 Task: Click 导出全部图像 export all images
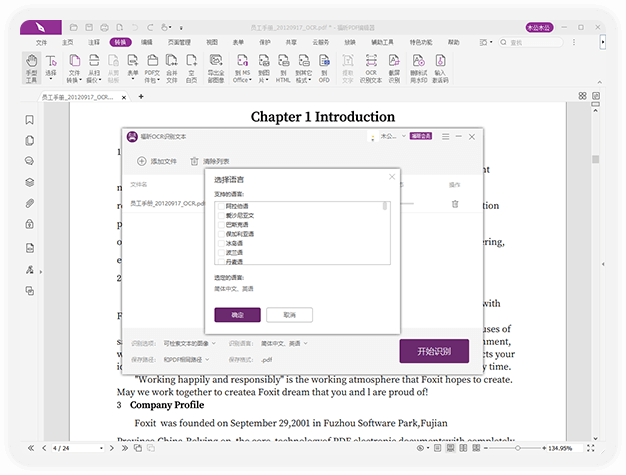point(216,68)
